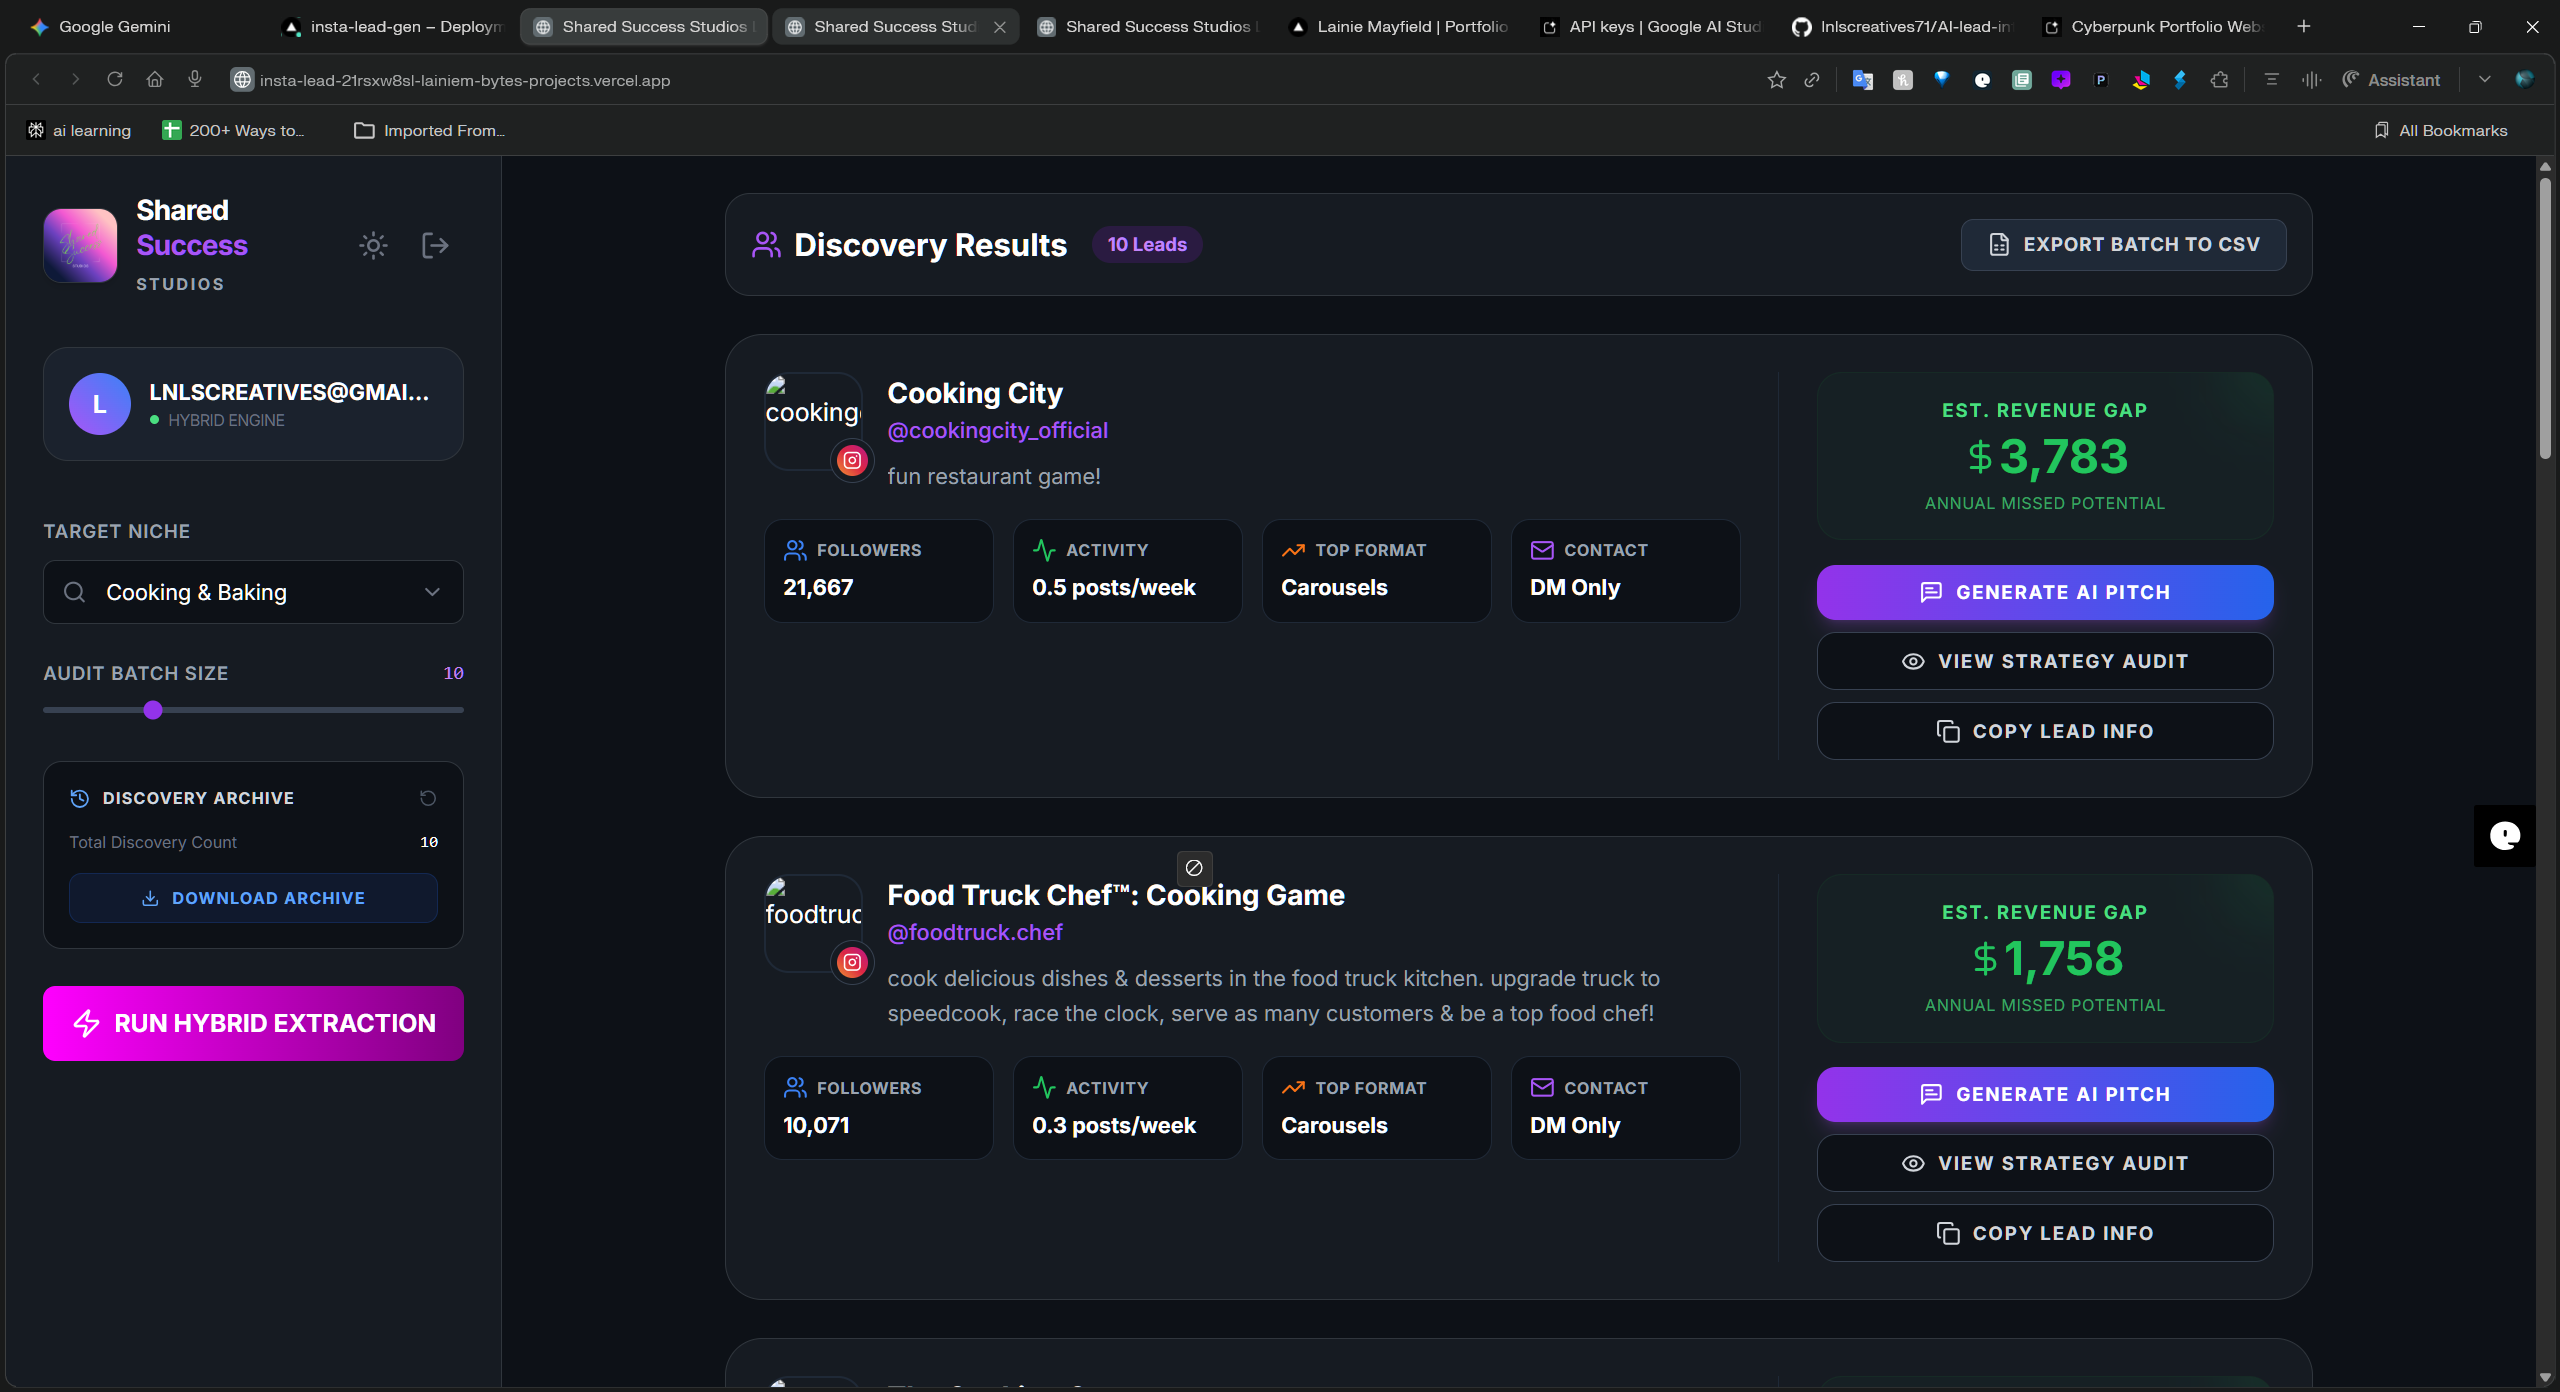Viewport: 2560px width, 1392px height.
Task: Click the Instagram badge on Cooking City
Action: (852, 460)
